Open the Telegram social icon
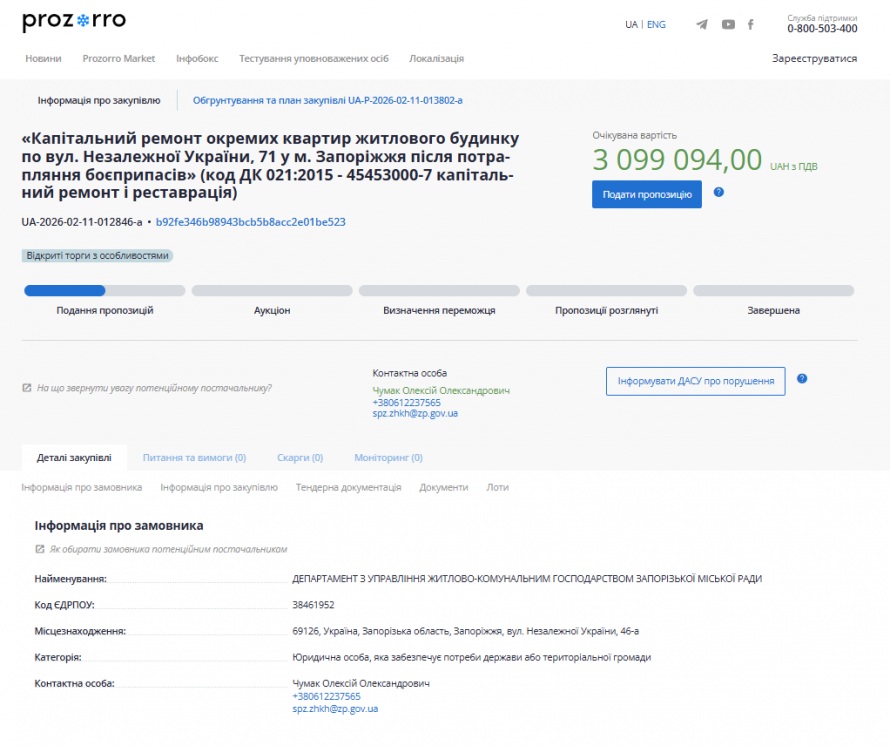The height and width of the screenshot is (746, 890). click(702, 25)
